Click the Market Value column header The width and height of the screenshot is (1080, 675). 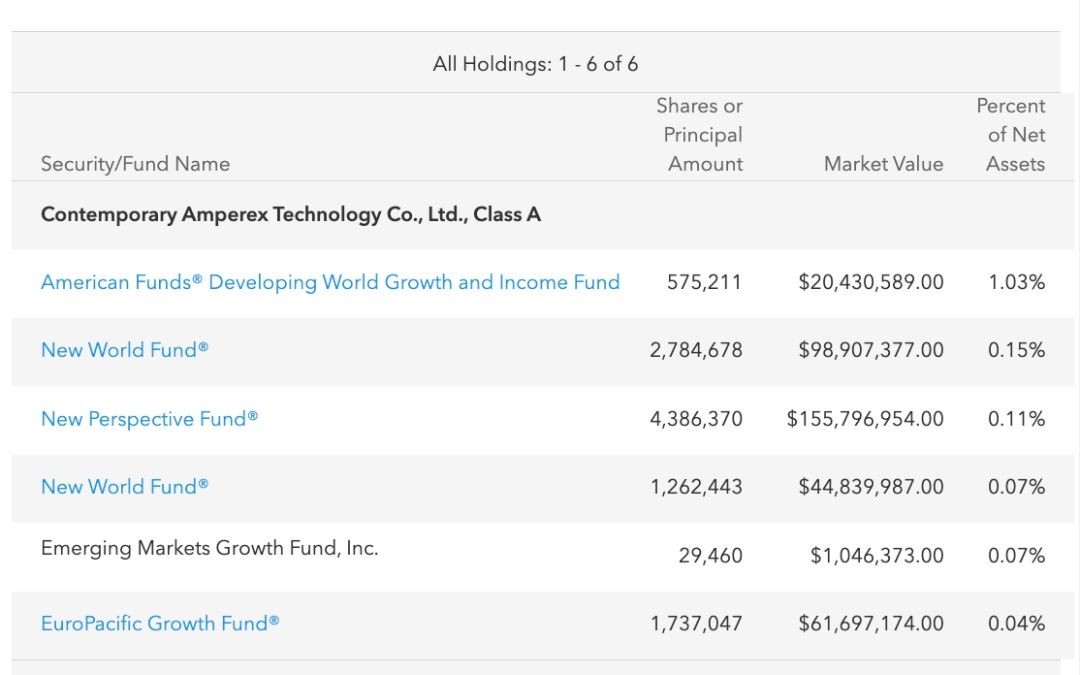pyautogui.click(x=883, y=164)
